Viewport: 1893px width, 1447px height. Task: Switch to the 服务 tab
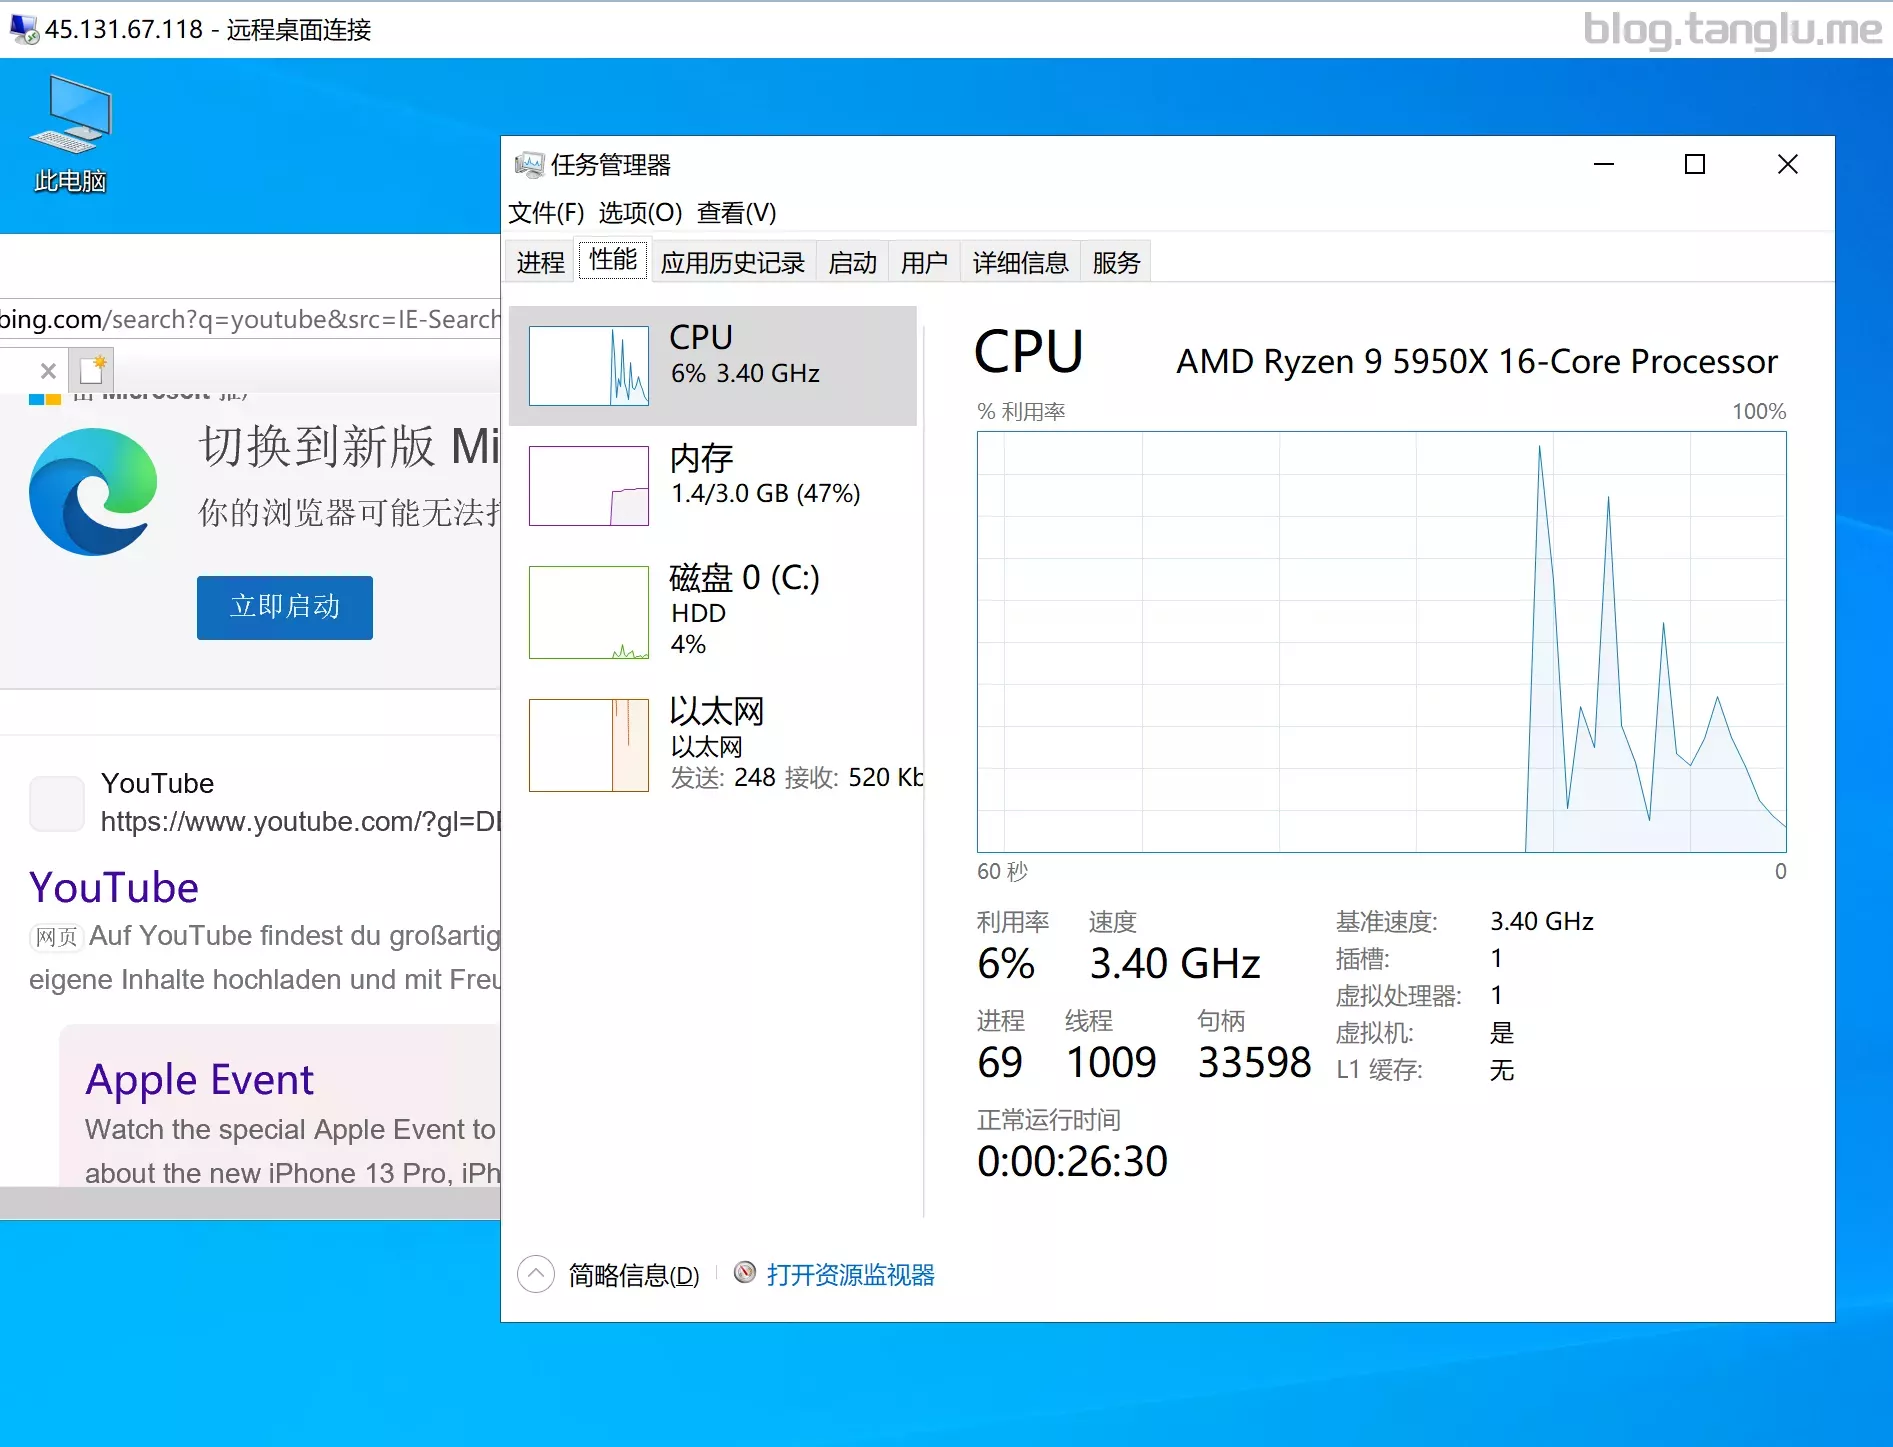[1116, 262]
